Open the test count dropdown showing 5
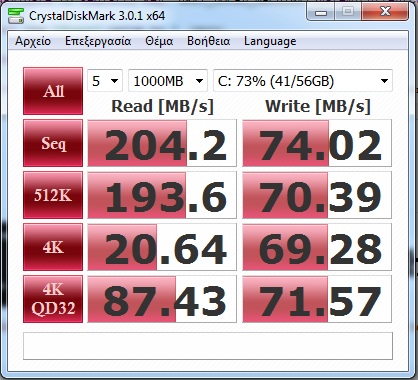The height and width of the screenshot is (380, 418). [105, 81]
